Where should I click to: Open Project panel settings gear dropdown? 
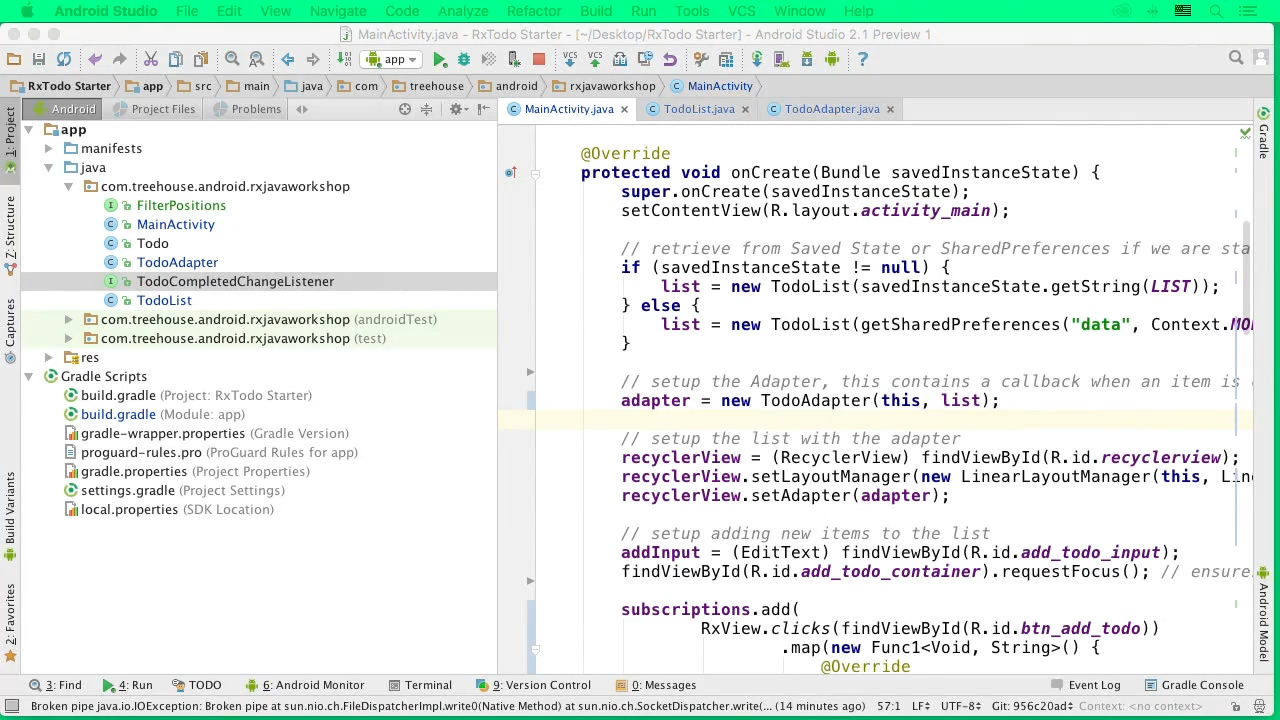(459, 109)
